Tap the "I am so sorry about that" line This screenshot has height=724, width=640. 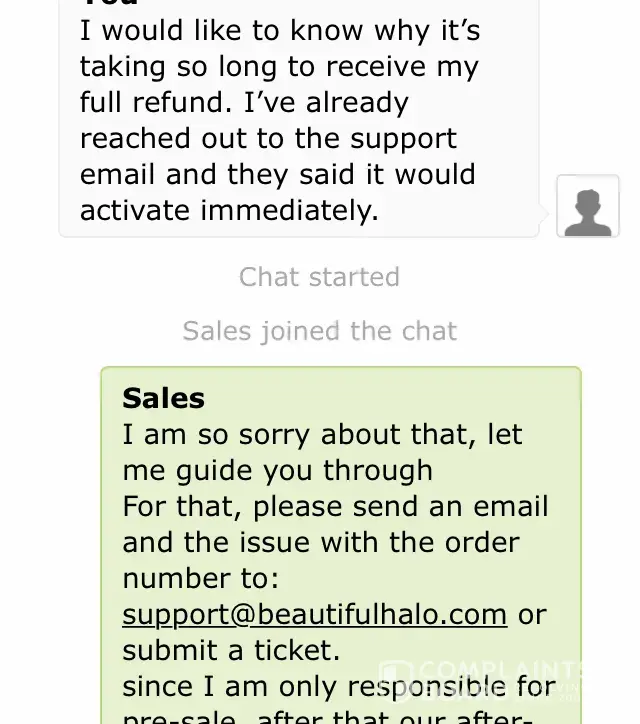pyautogui.click(x=322, y=434)
